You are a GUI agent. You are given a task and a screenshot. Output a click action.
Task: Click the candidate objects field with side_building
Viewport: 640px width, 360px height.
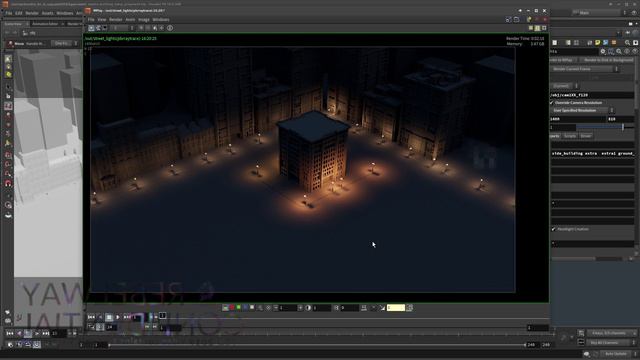click(592, 153)
